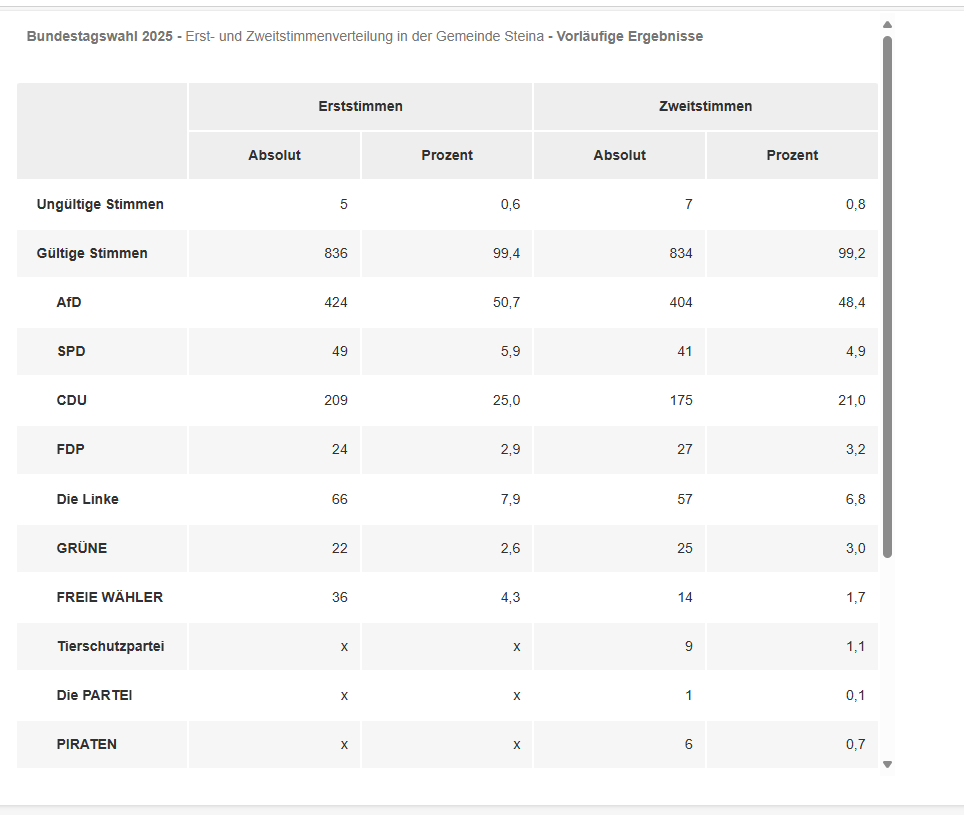Click the PIRATEN row label
The height and width of the screenshot is (815, 964).
tap(87, 744)
